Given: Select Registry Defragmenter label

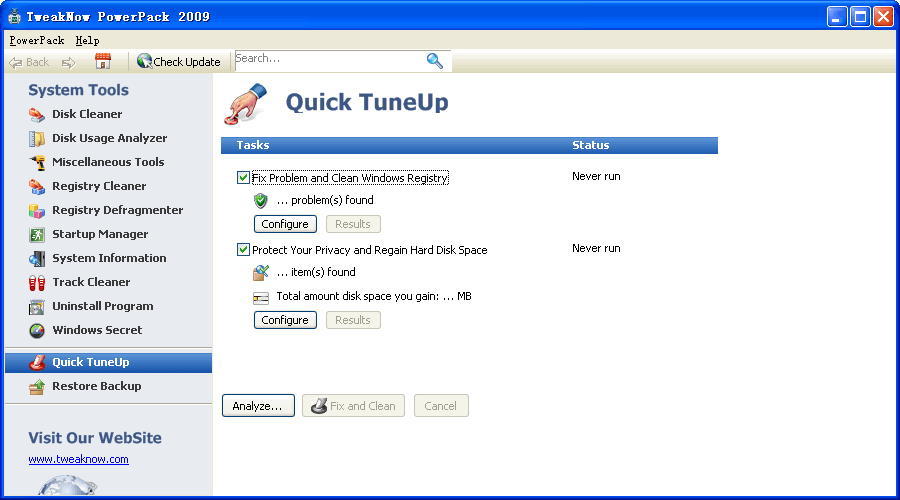Looking at the screenshot, I should pos(118,211).
